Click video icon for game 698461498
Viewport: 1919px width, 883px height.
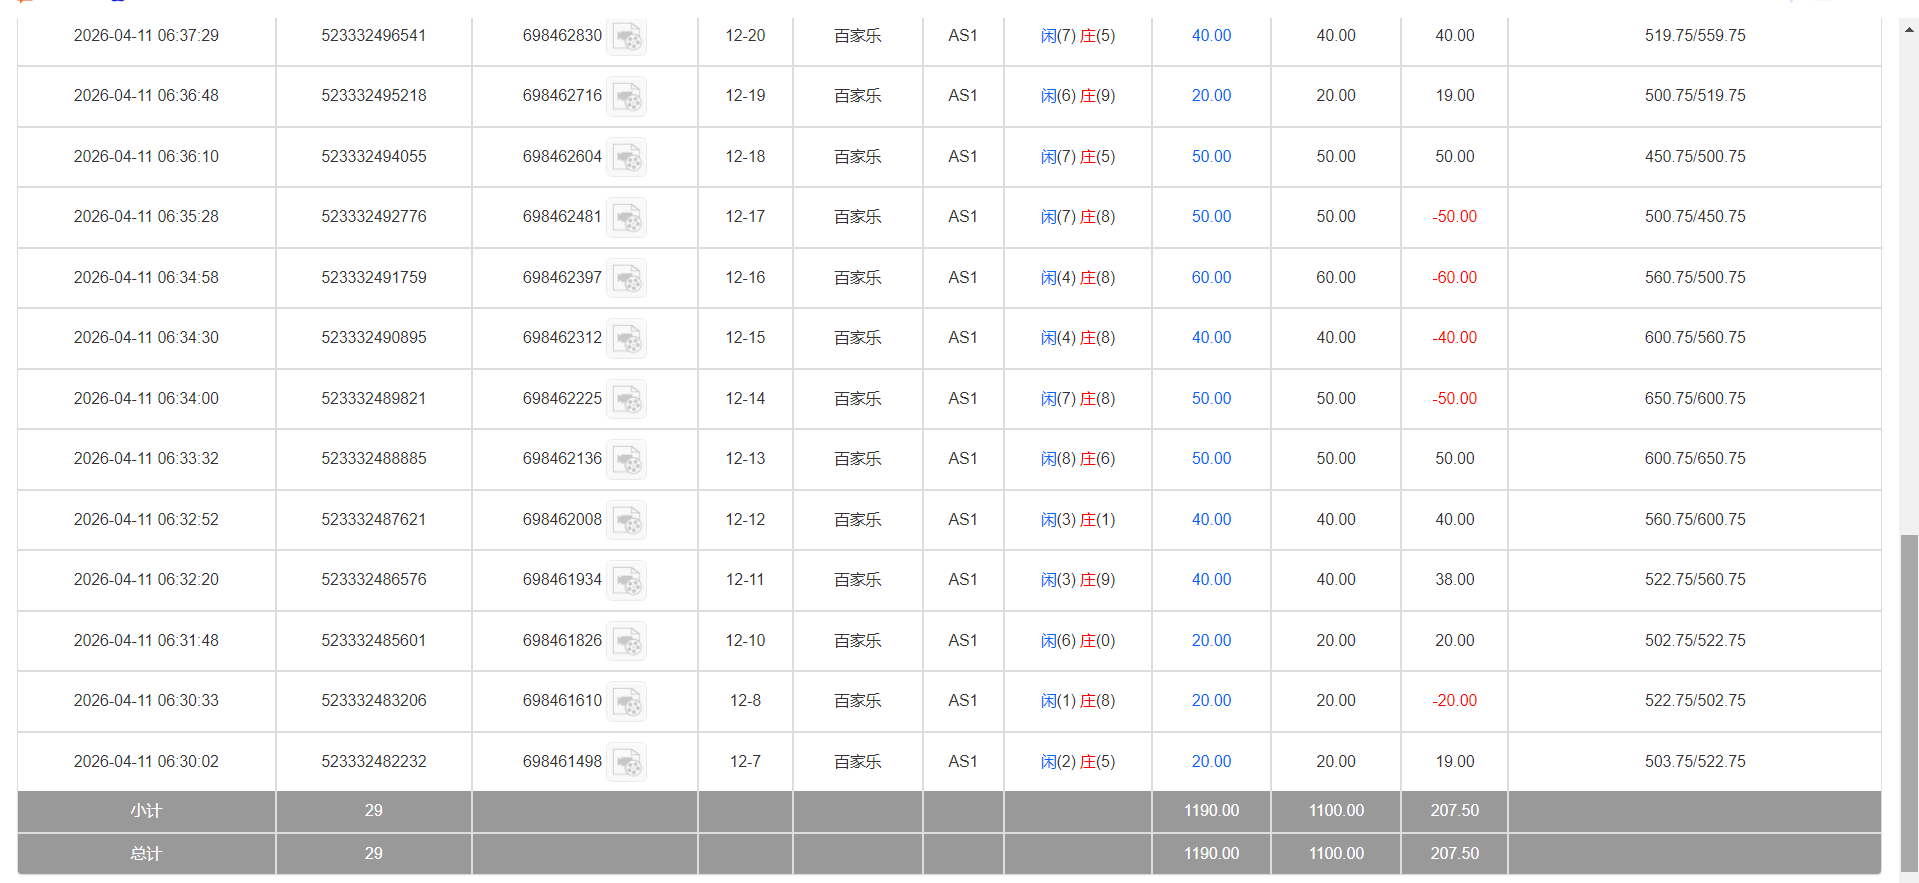tap(627, 763)
